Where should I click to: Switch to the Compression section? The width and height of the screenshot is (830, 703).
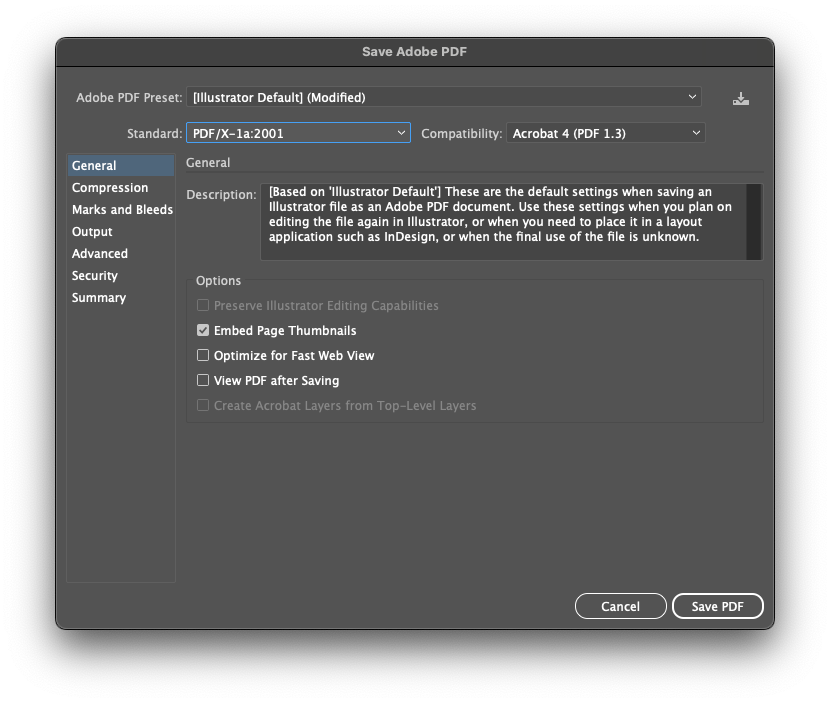(110, 188)
